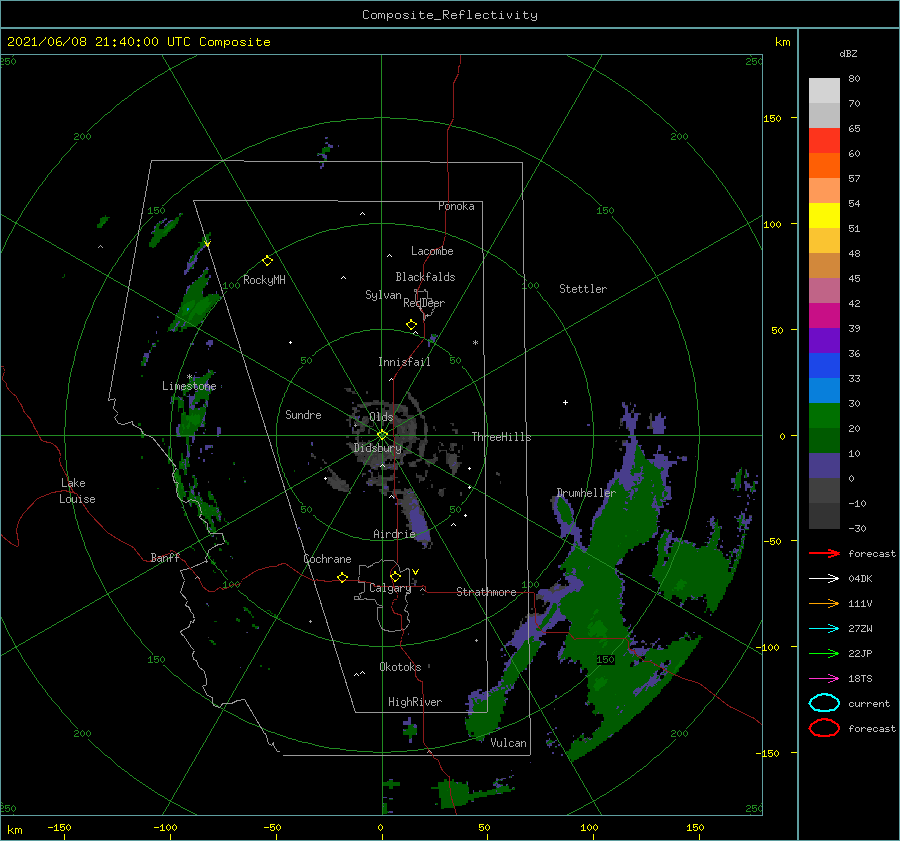This screenshot has width=900, height=841.
Task: Pick the red swatch between 65 and 60 dBZ
Action: pos(824,141)
